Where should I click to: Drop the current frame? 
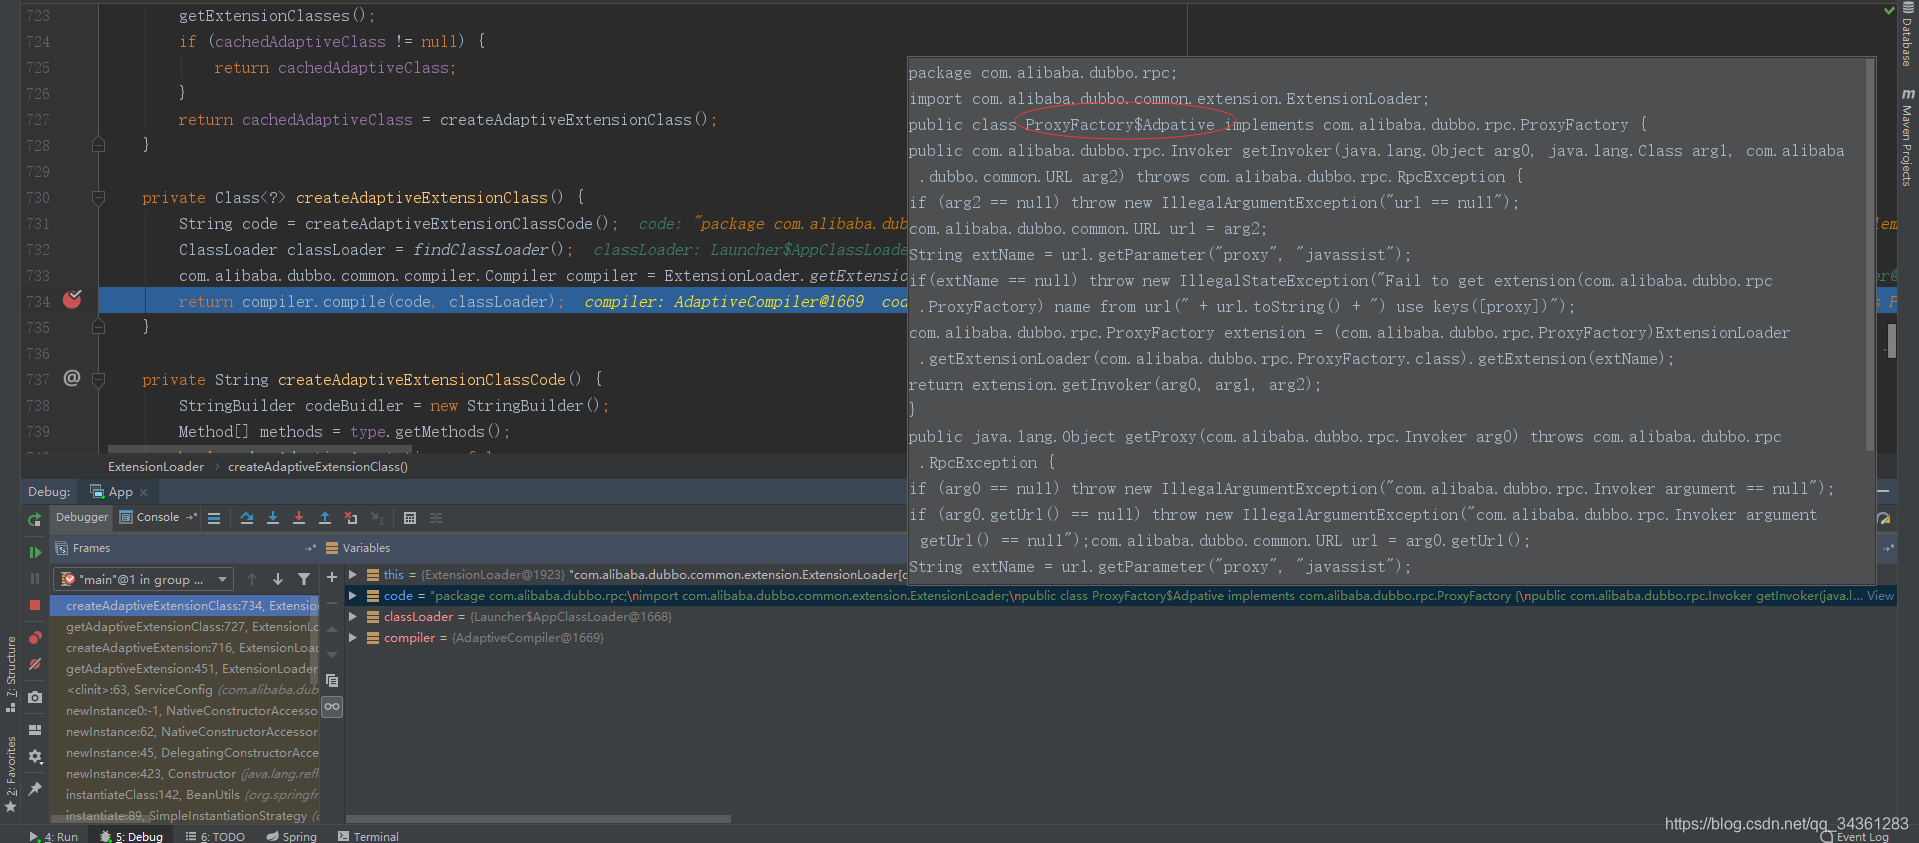tap(351, 518)
